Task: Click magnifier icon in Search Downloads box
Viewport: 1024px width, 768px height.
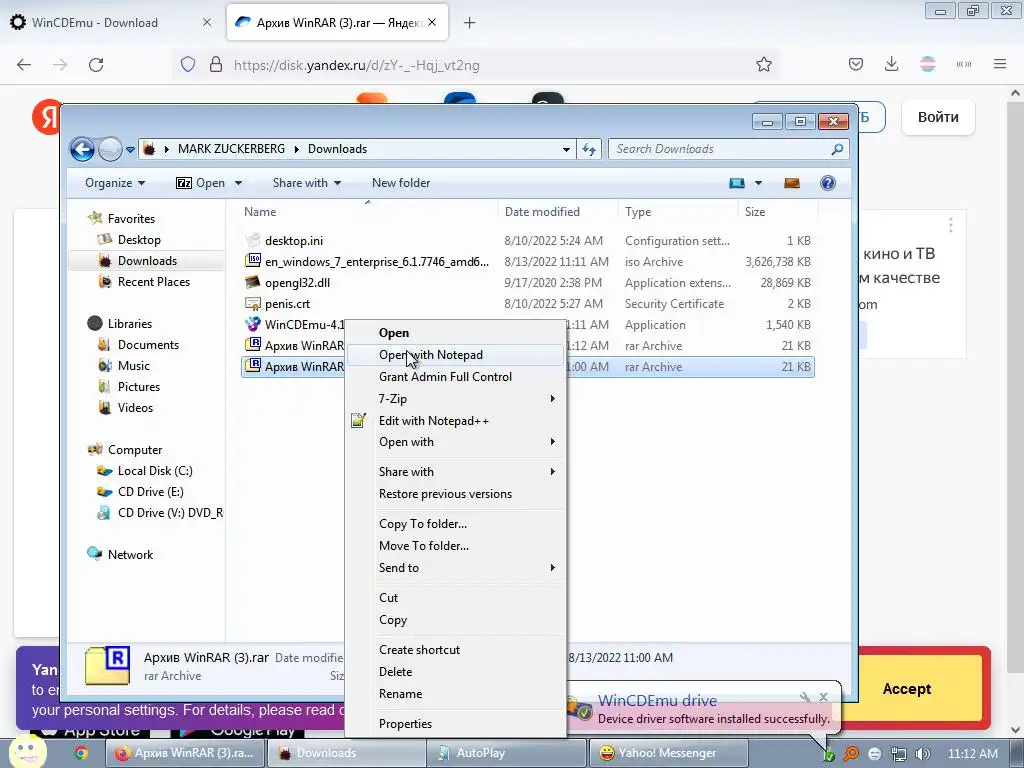Action: [x=837, y=149]
